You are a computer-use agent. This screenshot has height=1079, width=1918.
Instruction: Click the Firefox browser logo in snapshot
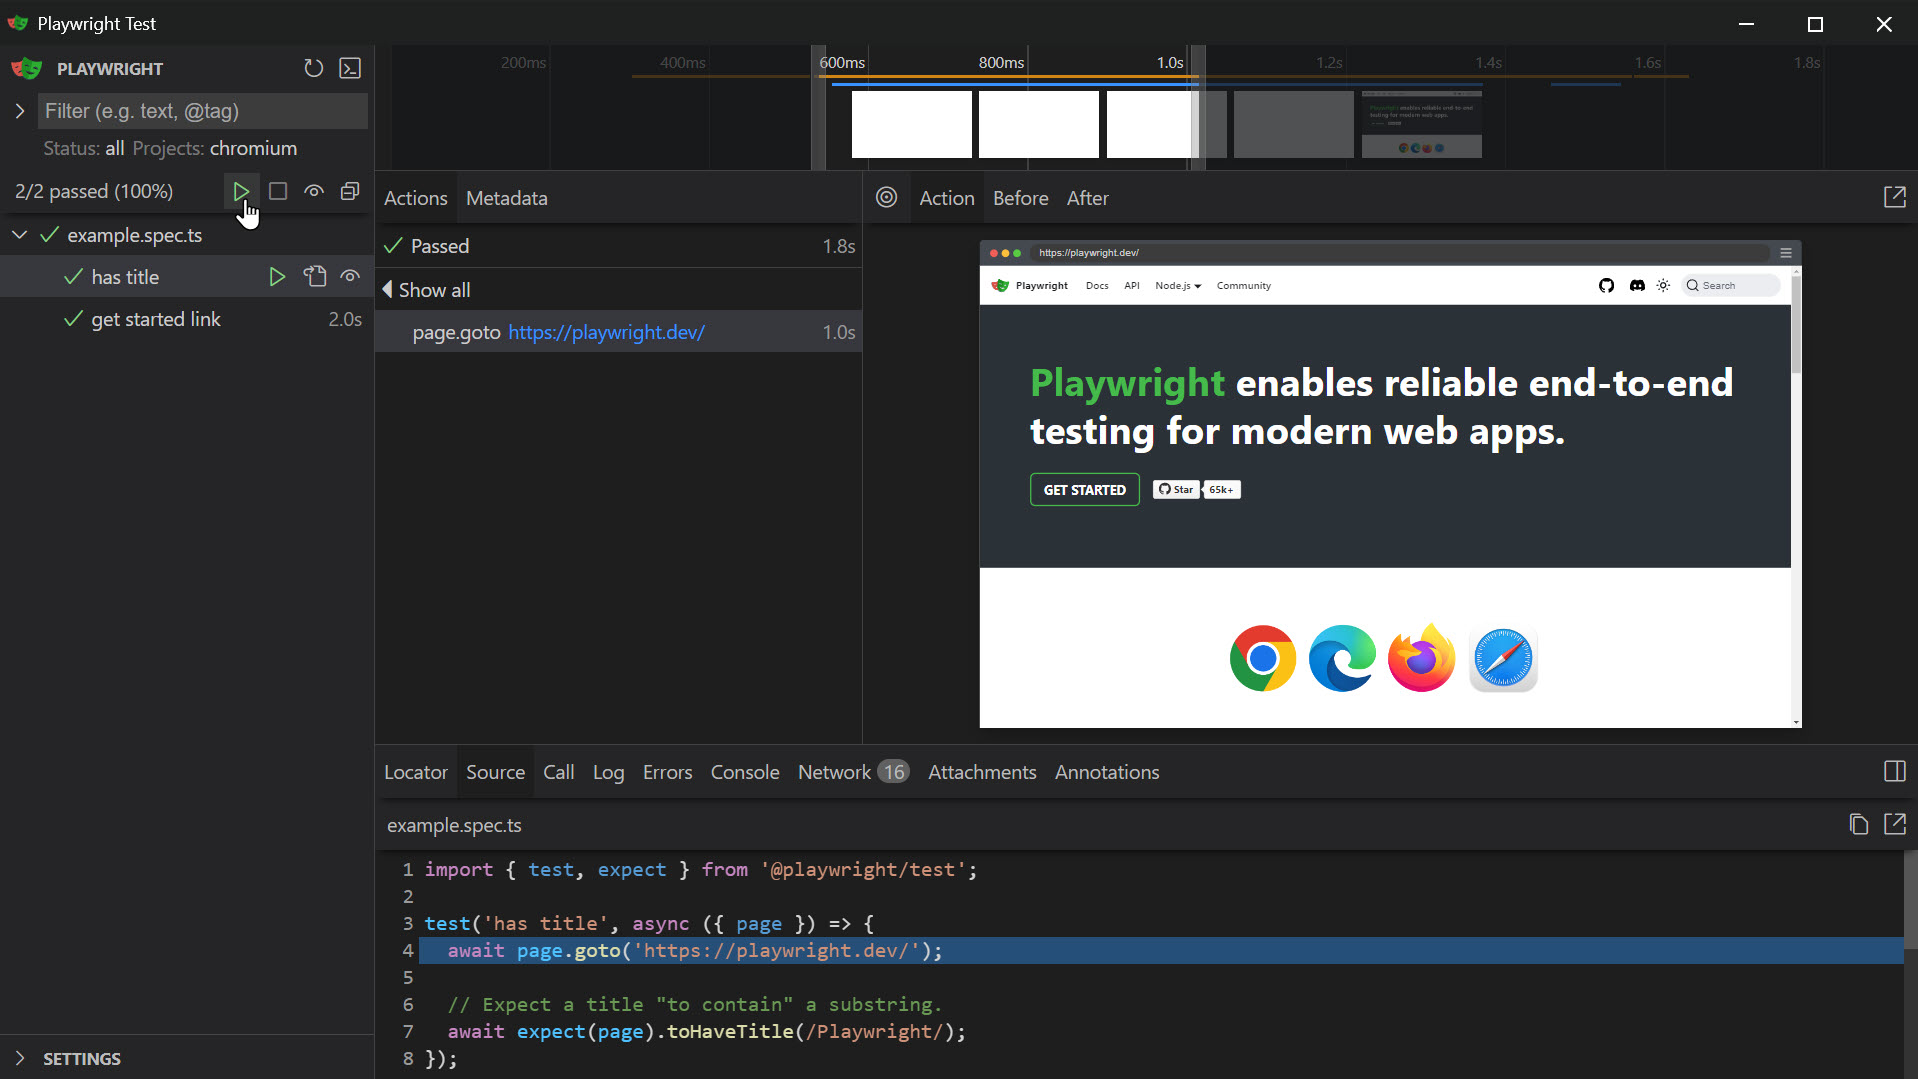tap(1421, 658)
